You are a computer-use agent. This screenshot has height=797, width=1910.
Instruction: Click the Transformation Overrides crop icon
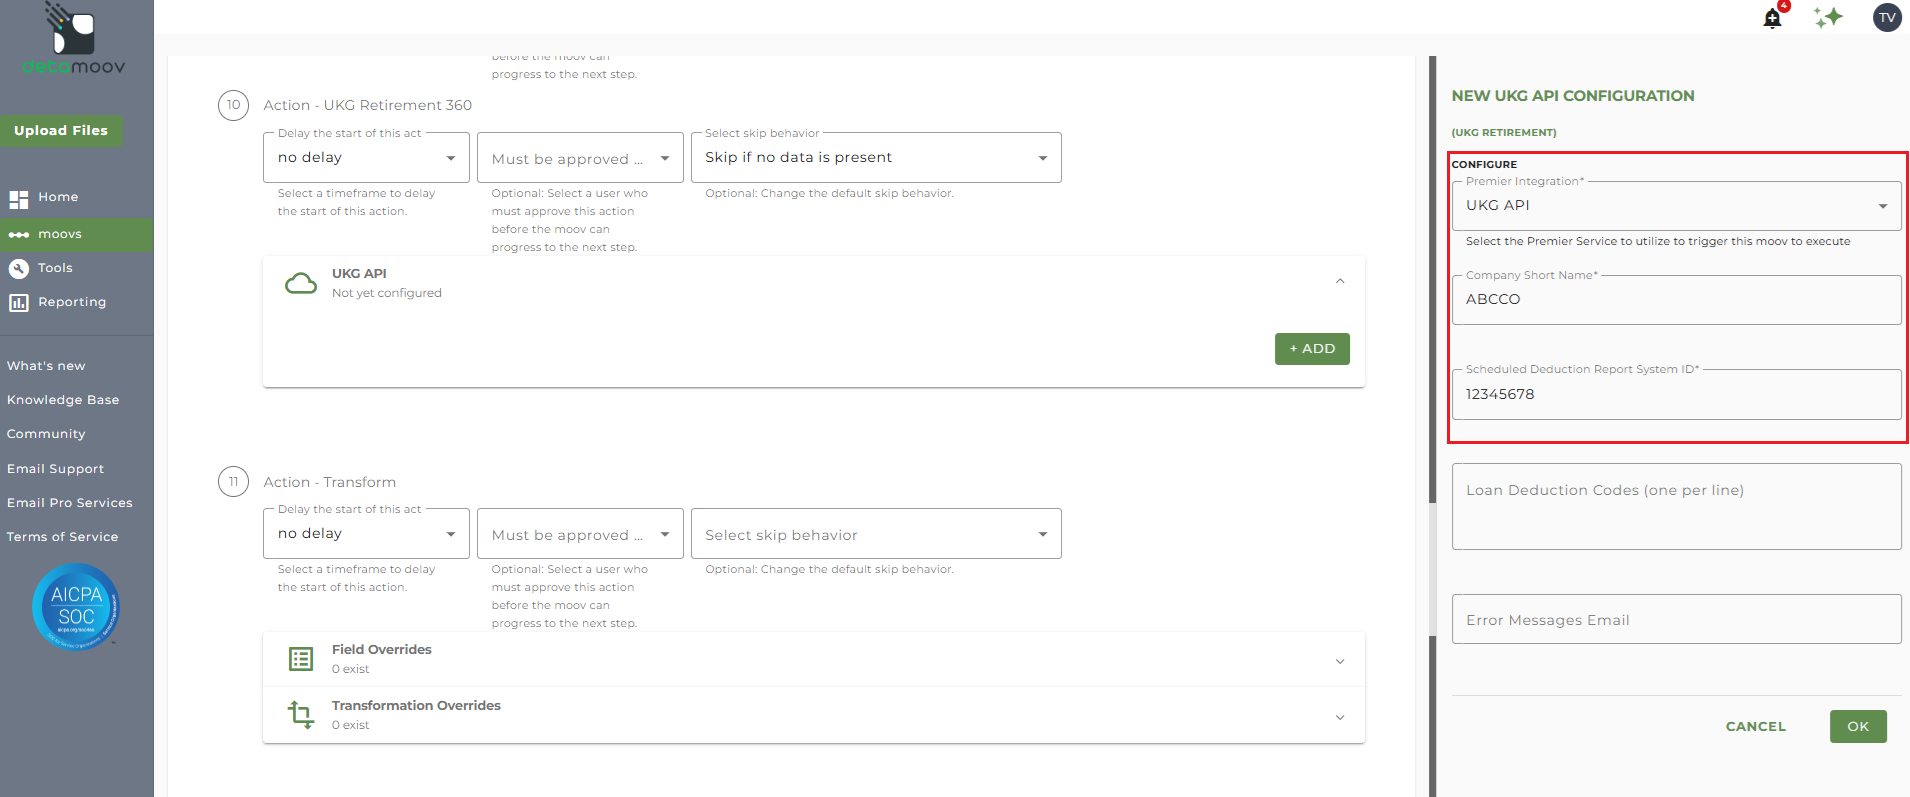point(301,715)
